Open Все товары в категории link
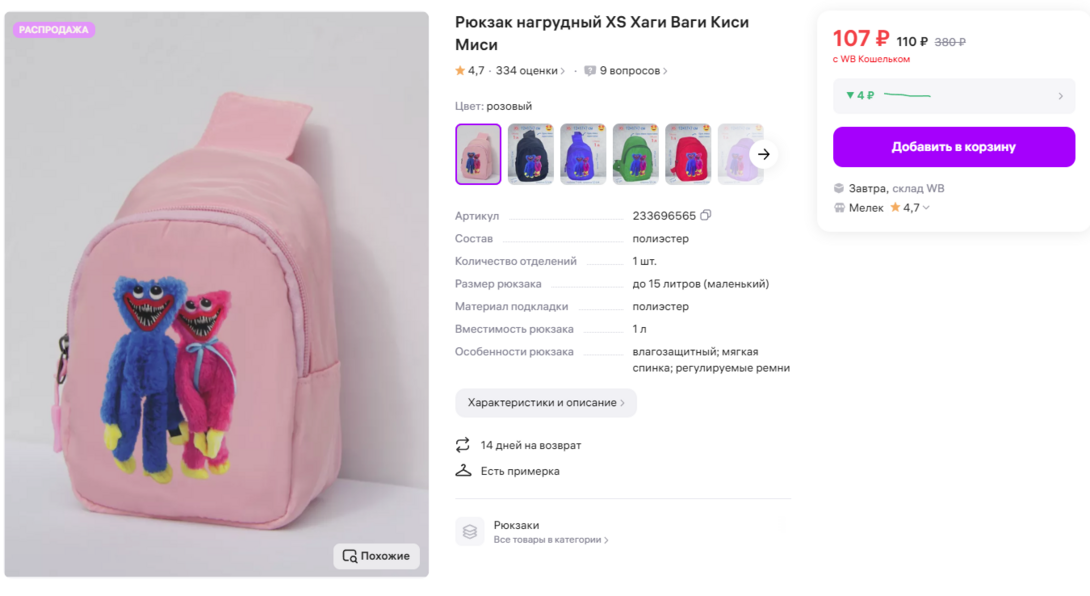 coord(551,540)
